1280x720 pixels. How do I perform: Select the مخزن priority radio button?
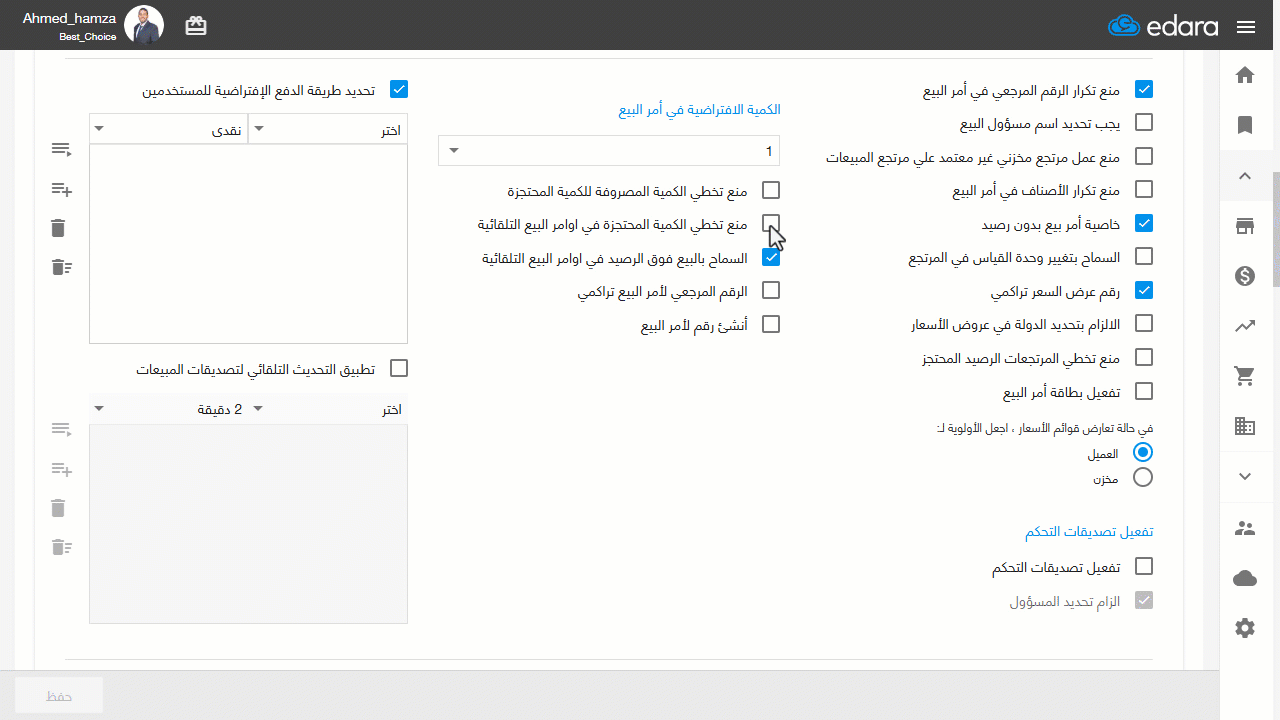[x=1143, y=478]
